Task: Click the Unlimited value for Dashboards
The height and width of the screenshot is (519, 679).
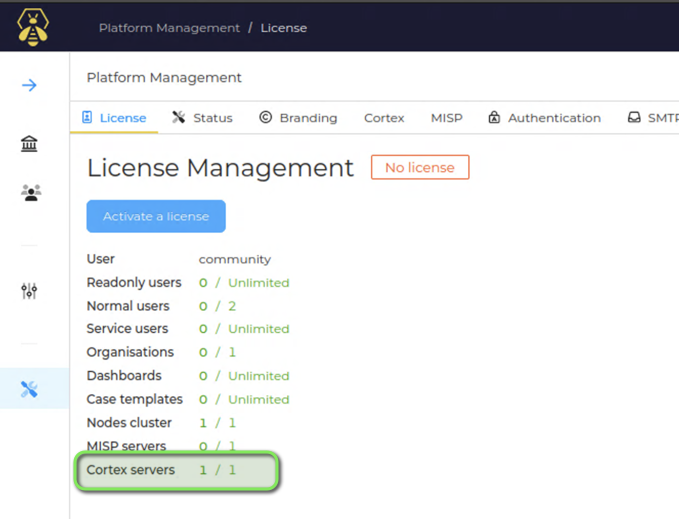Action: click(x=259, y=376)
